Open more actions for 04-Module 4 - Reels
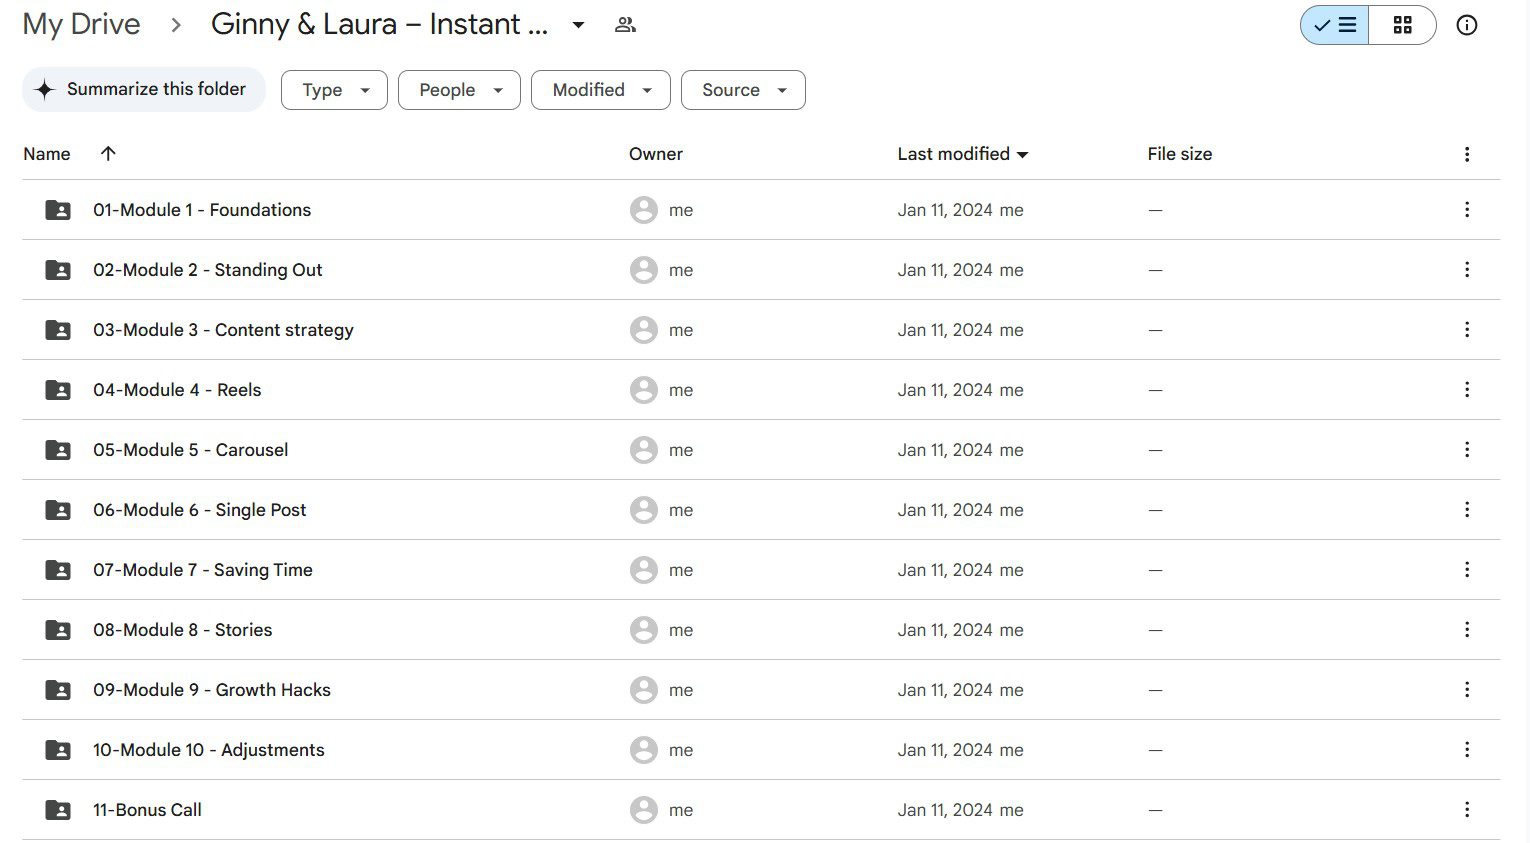The width and height of the screenshot is (1530, 843). (1466, 390)
